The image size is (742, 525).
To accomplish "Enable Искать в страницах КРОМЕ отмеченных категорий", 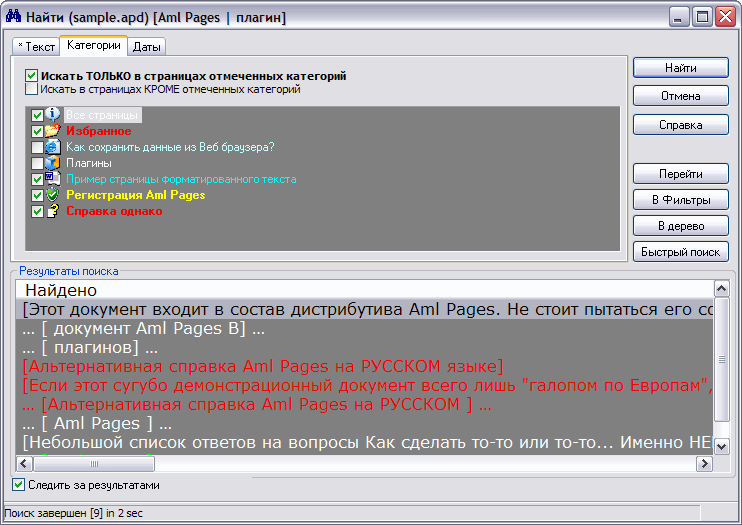I will [31, 89].
